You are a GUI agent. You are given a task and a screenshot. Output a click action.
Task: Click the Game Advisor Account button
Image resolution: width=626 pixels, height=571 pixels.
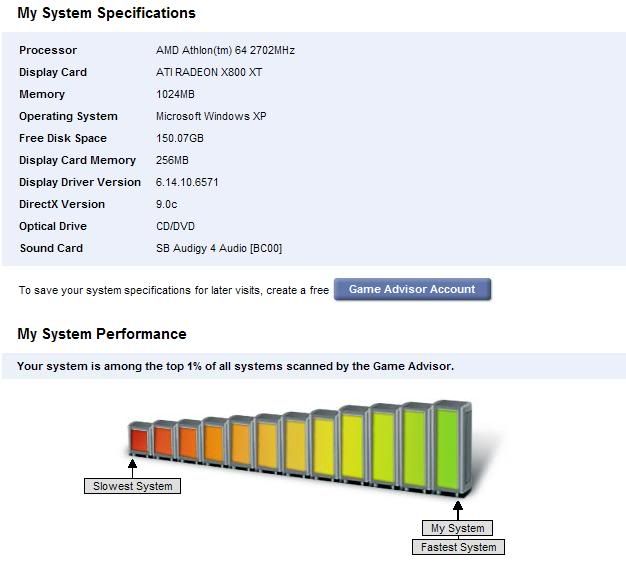[x=412, y=289]
